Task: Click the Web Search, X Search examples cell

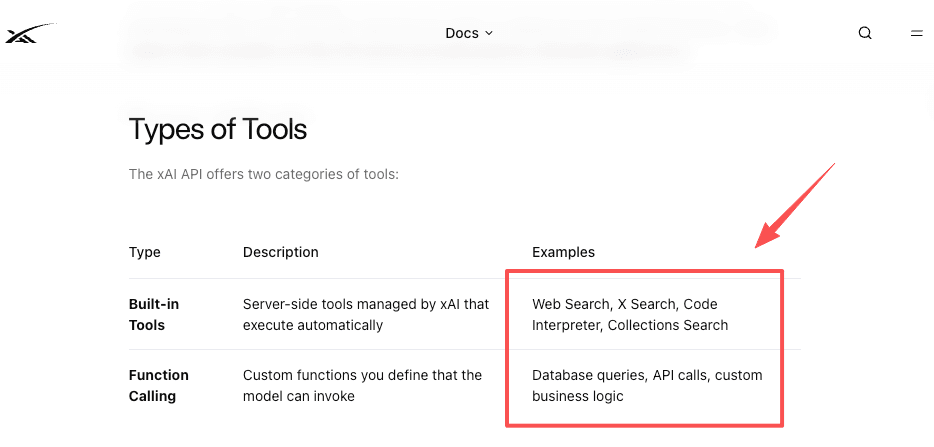Action: [630, 315]
